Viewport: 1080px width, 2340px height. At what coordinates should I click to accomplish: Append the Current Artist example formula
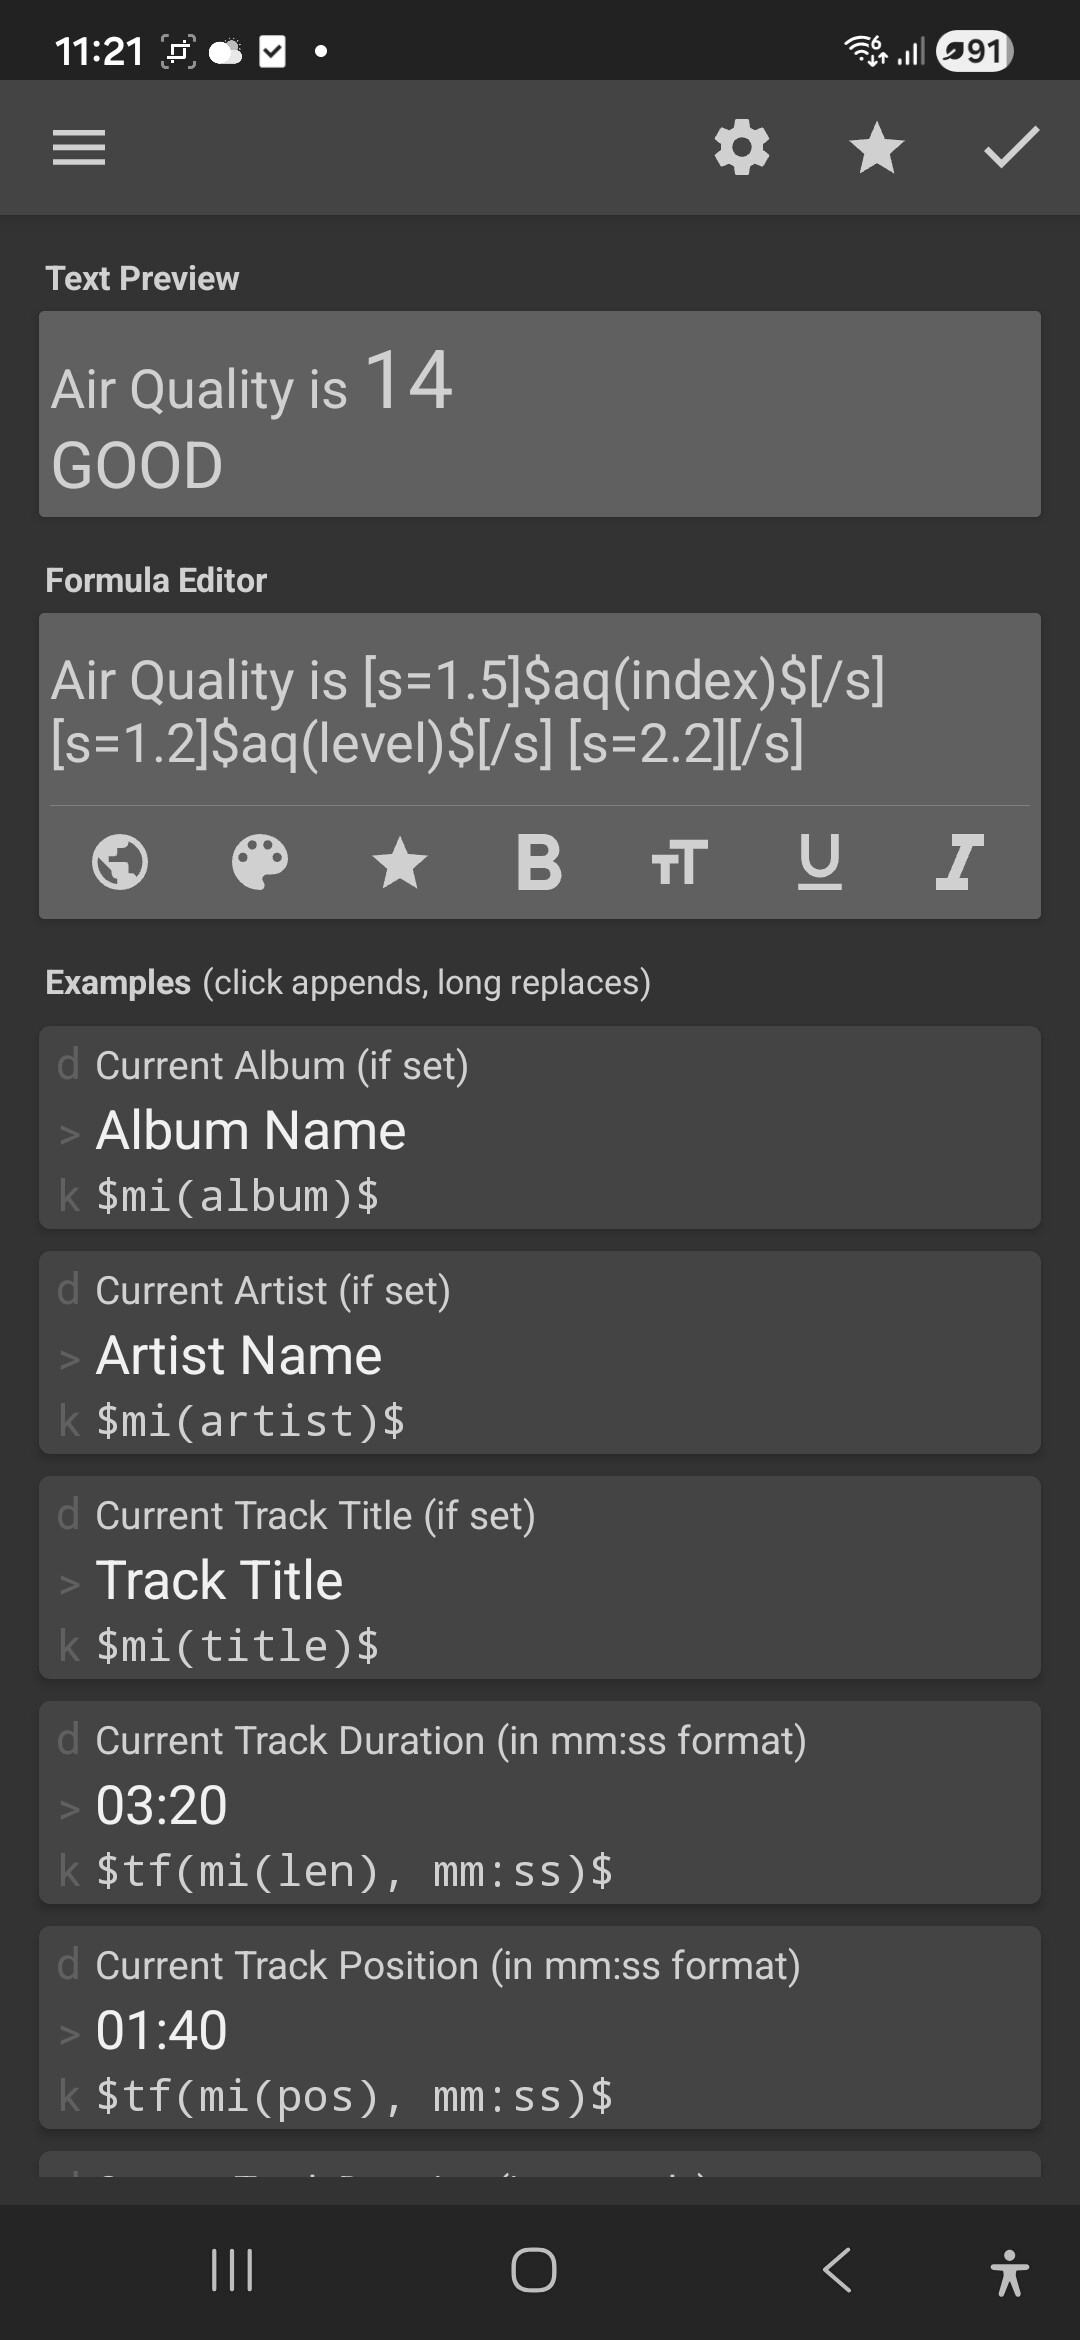[539, 1353]
